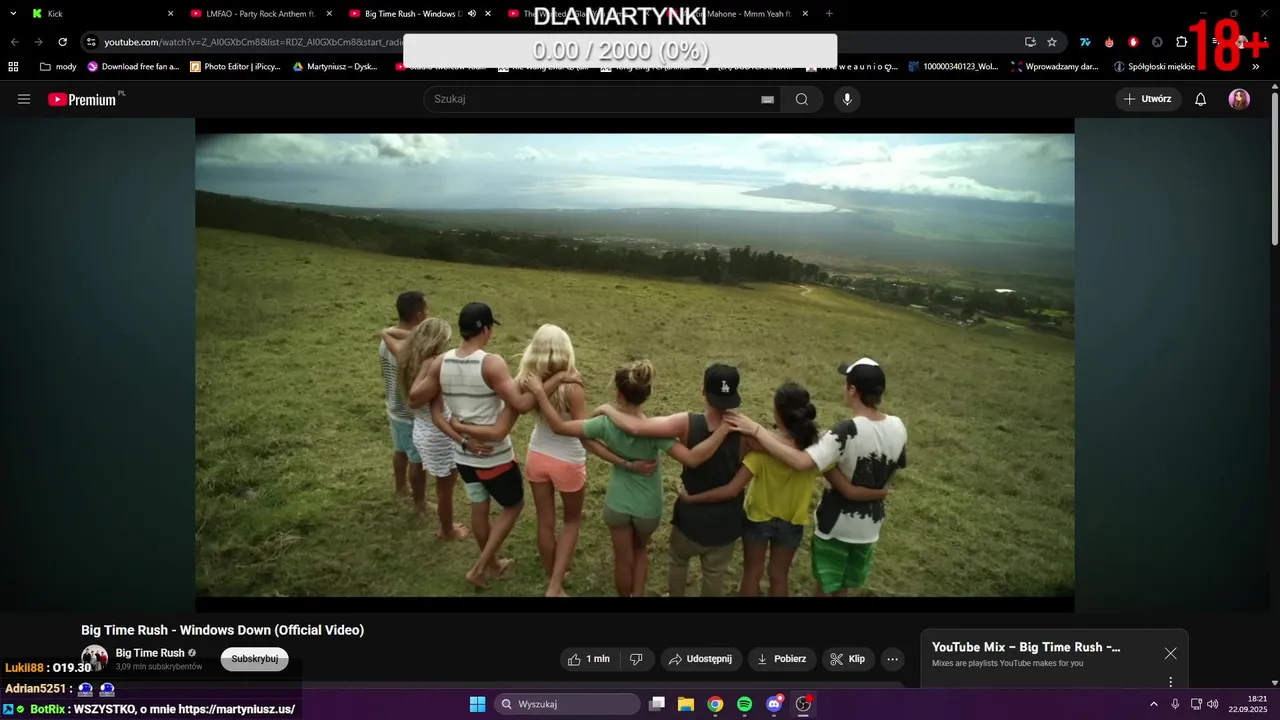
Task: Open the Big Time Rush channel name link
Action: [x=150, y=653]
